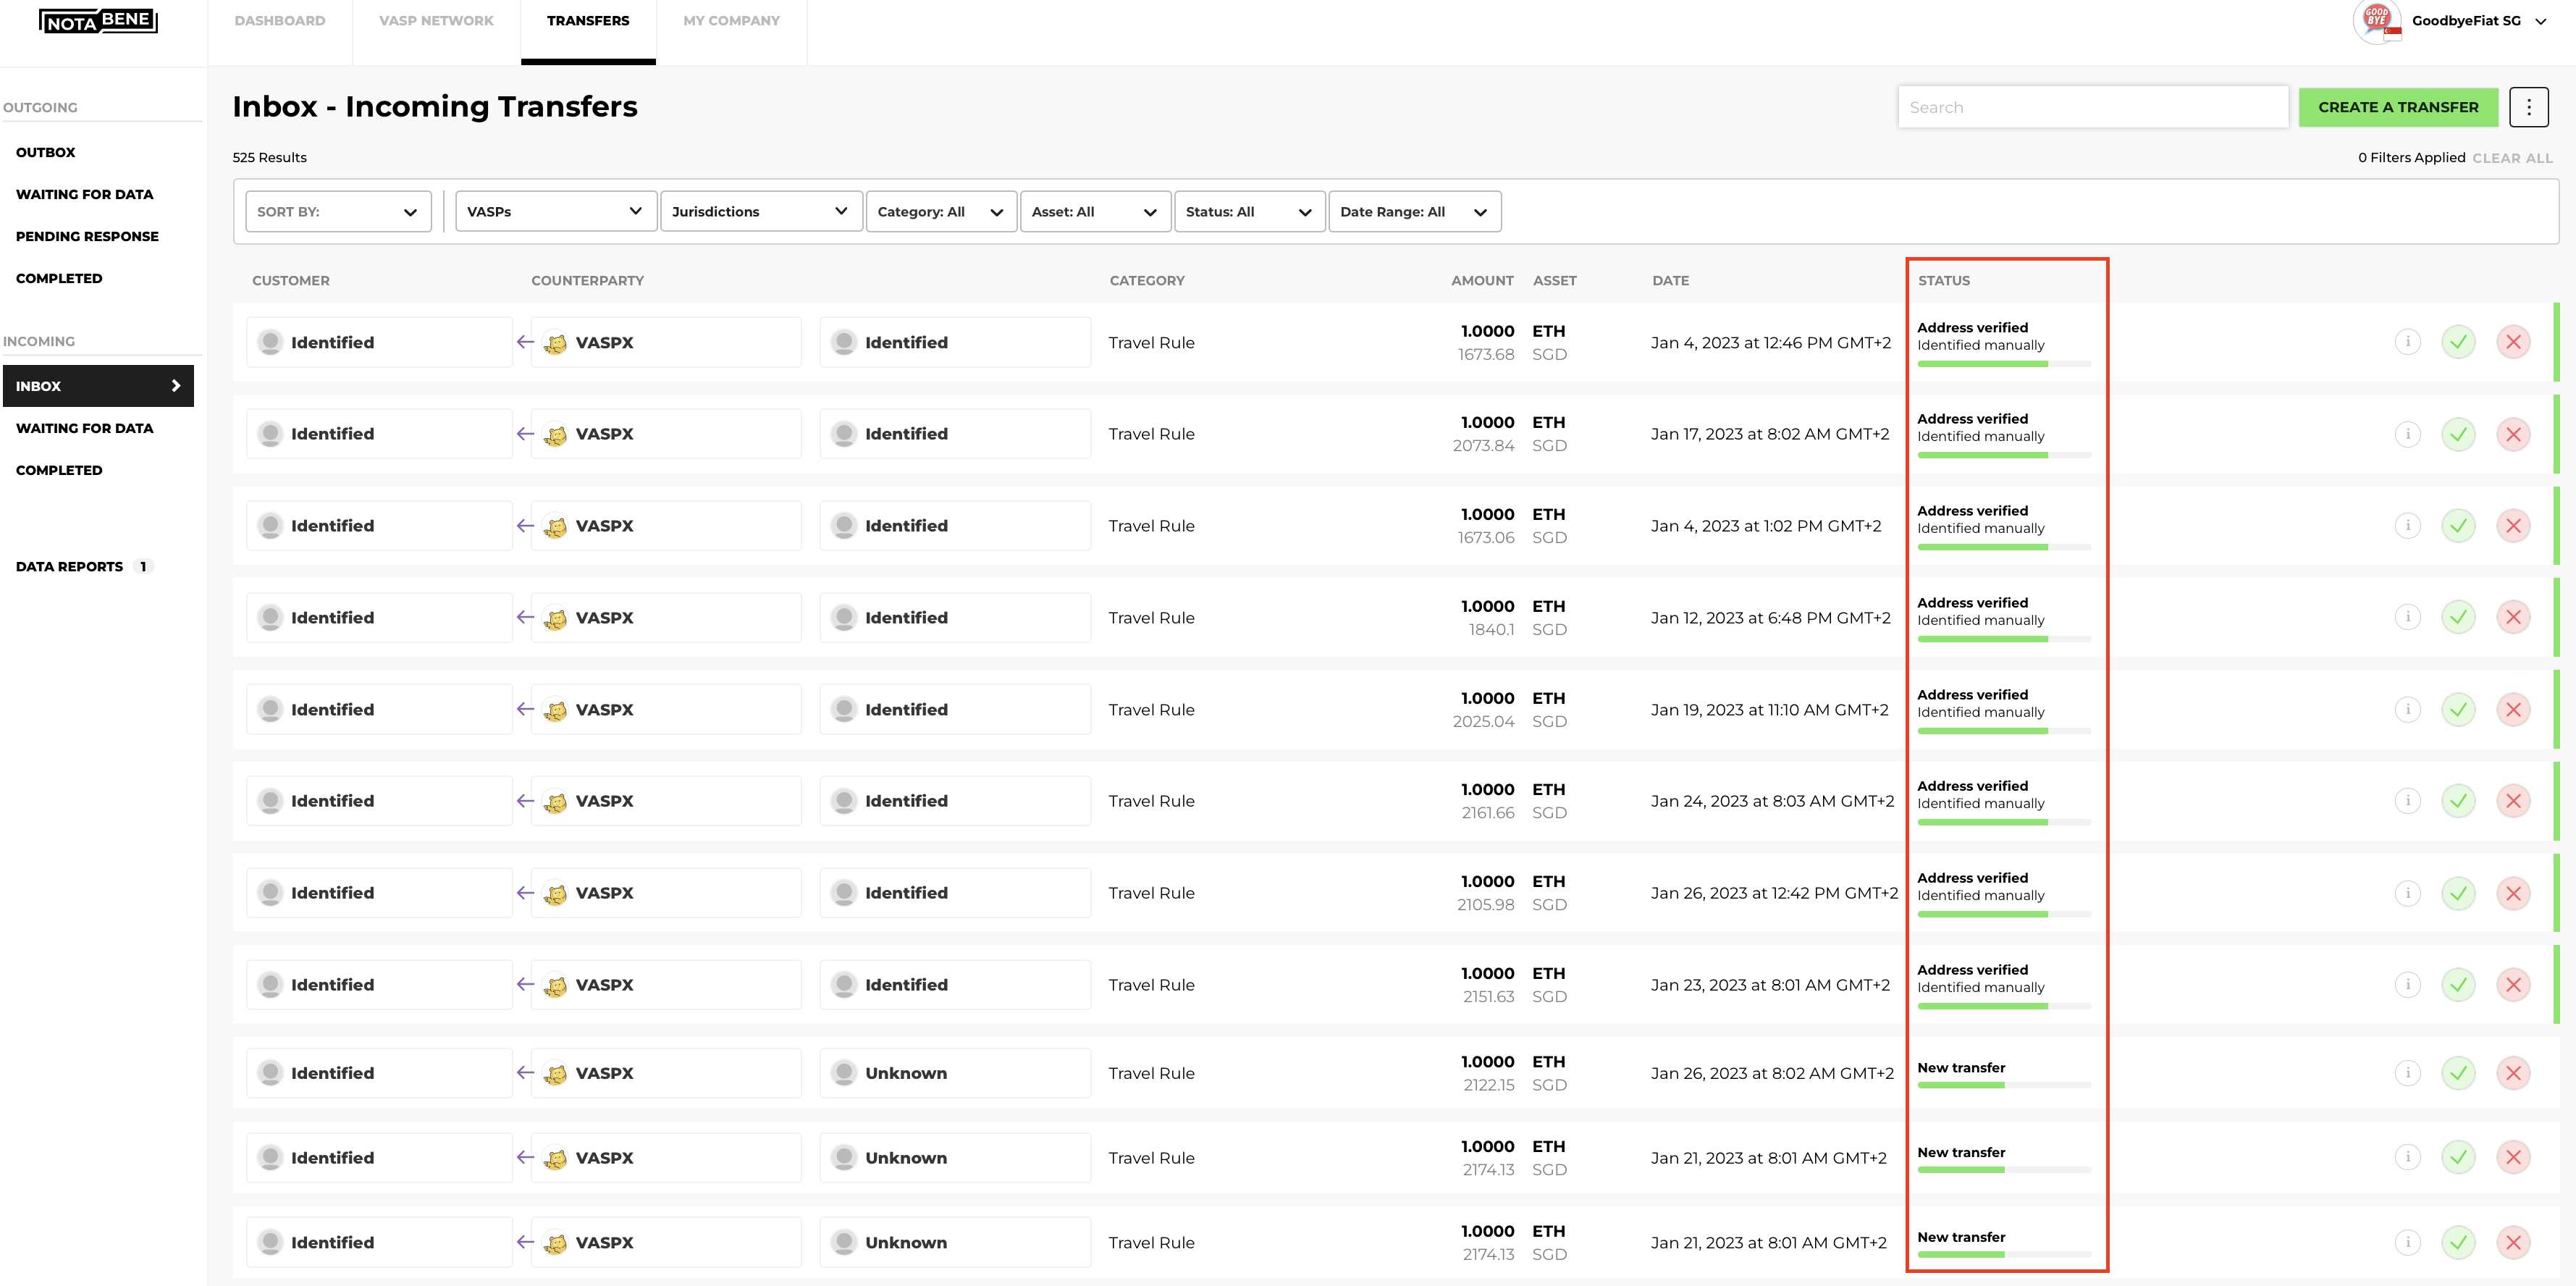The width and height of the screenshot is (2576, 1286).
Task: Click the amount 2073.84 SGD
Action: [1484, 446]
